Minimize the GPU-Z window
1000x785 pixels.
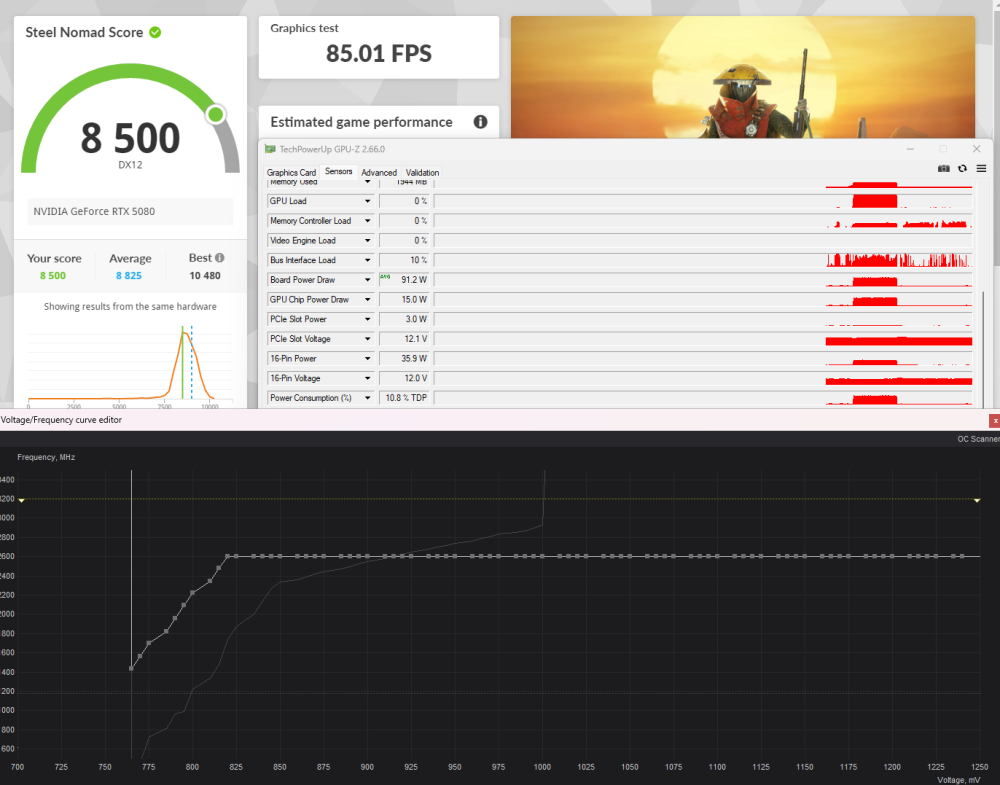tap(911, 149)
